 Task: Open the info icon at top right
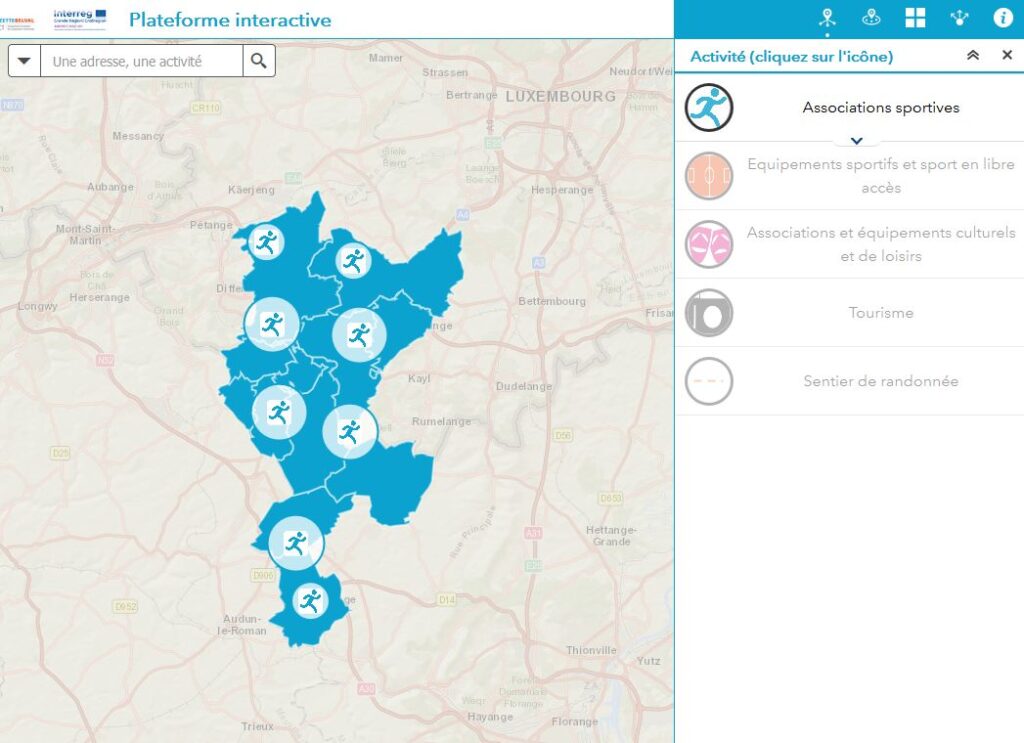[1005, 17]
